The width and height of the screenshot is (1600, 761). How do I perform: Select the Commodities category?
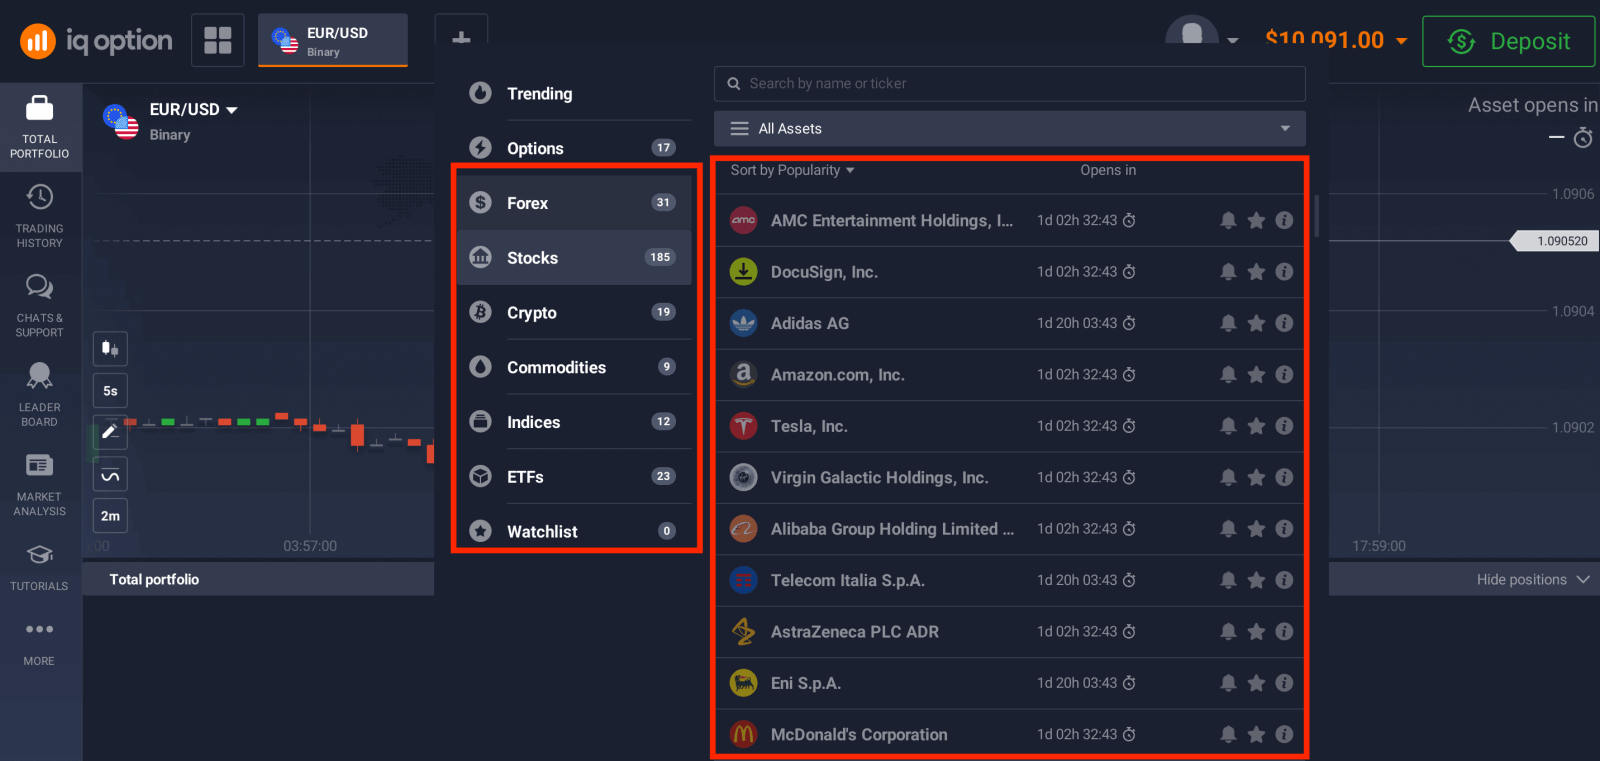click(574, 367)
